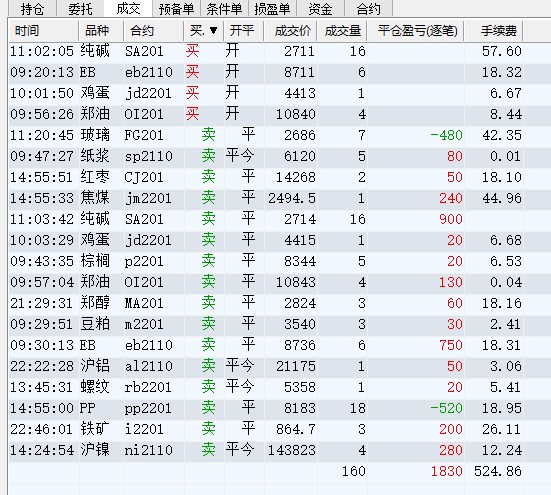This screenshot has height=495, width=551.
Task: Click the 10:01:50 time cell
Action: point(42,93)
